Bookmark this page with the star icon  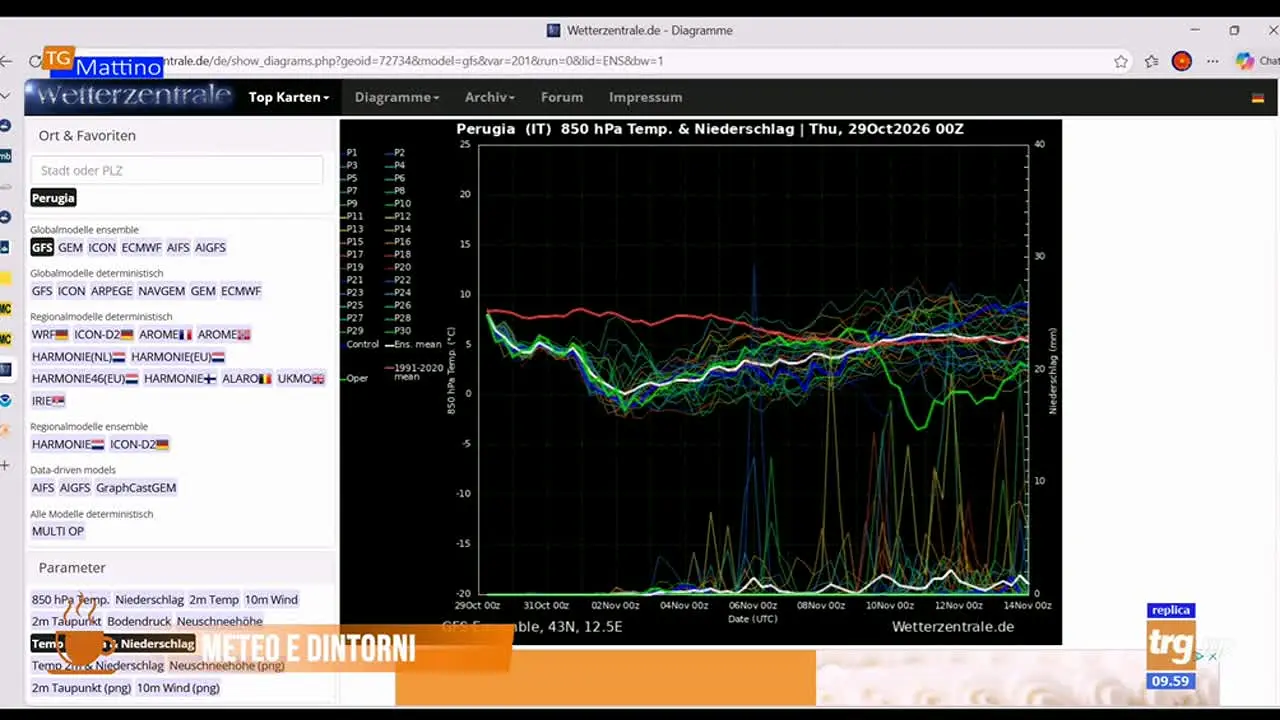click(x=1121, y=61)
